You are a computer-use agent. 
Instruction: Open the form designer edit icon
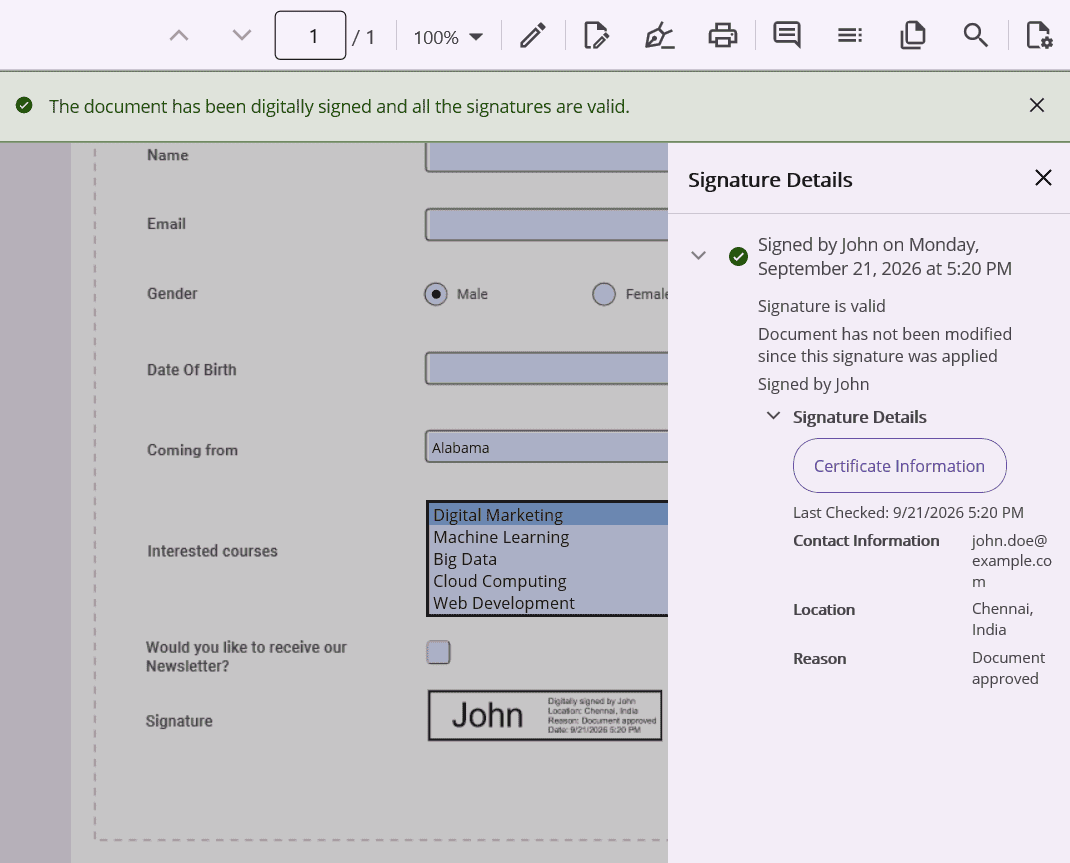[596, 35]
